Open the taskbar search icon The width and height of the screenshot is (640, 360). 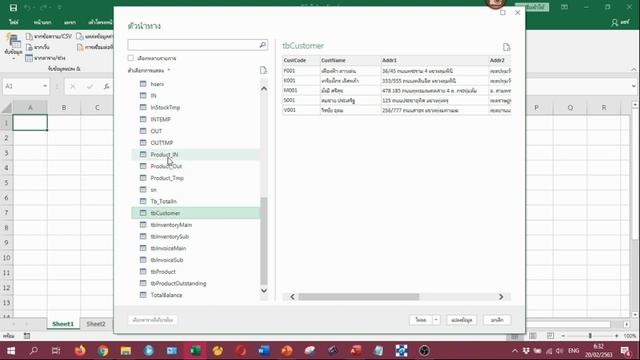coord(34,351)
